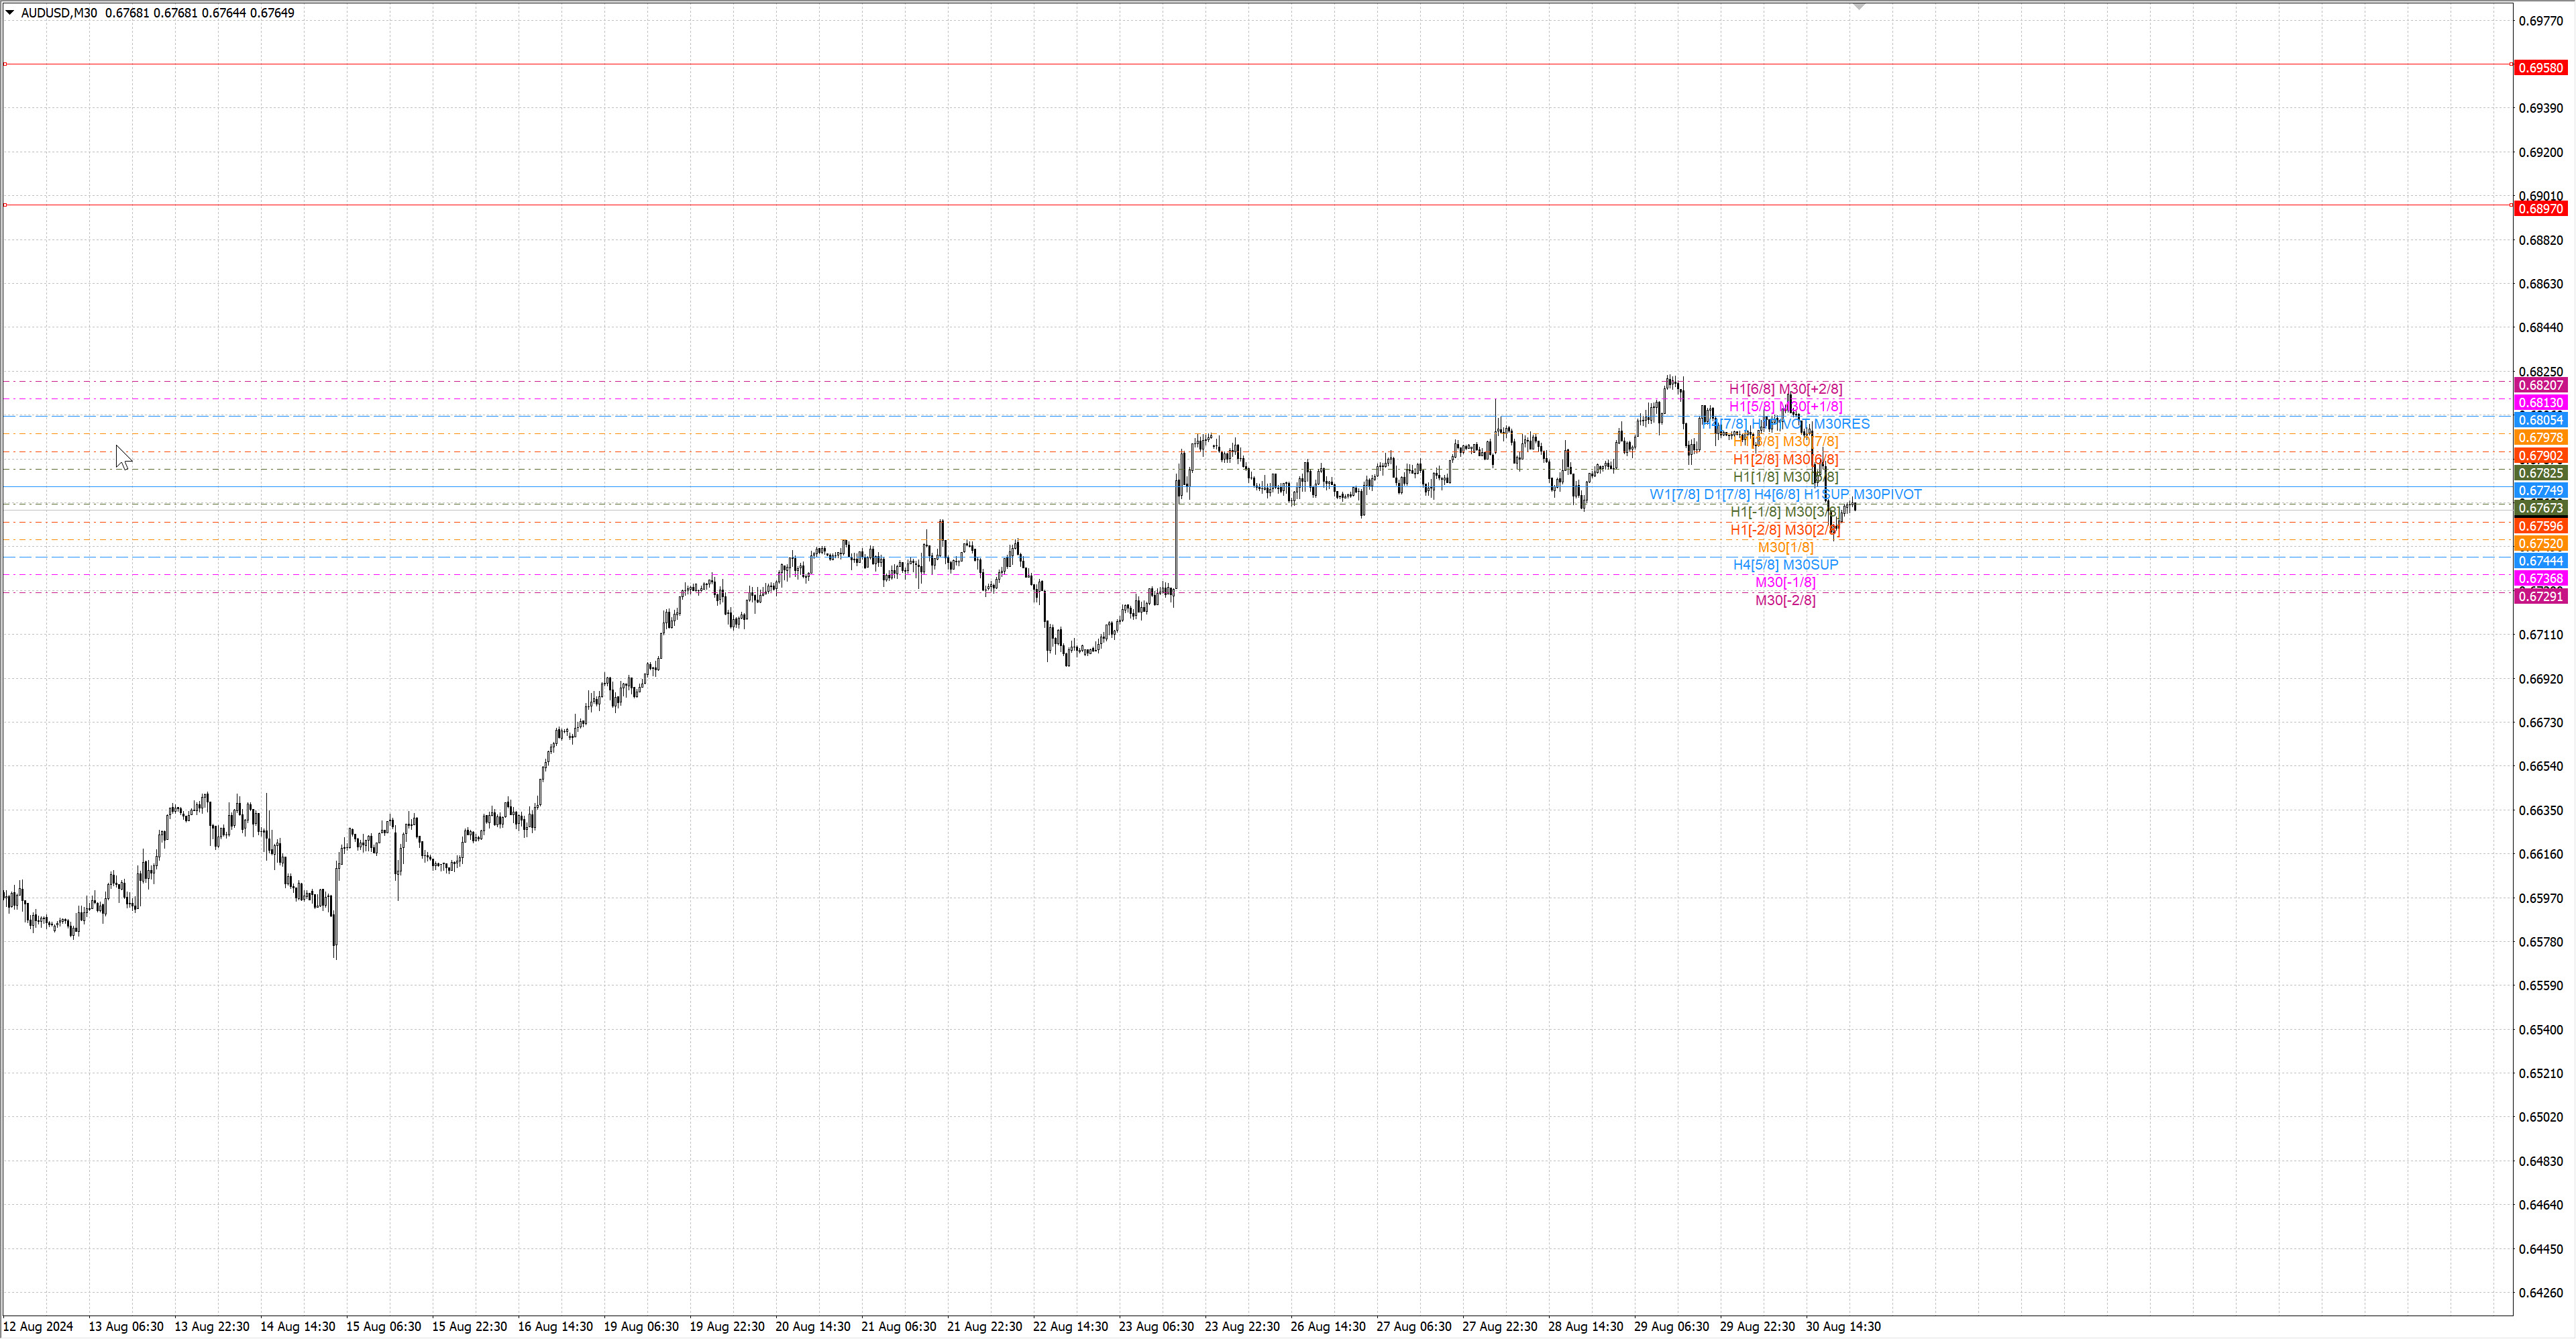Click the 23 Aug 06:30 time axis label

tap(1156, 1327)
